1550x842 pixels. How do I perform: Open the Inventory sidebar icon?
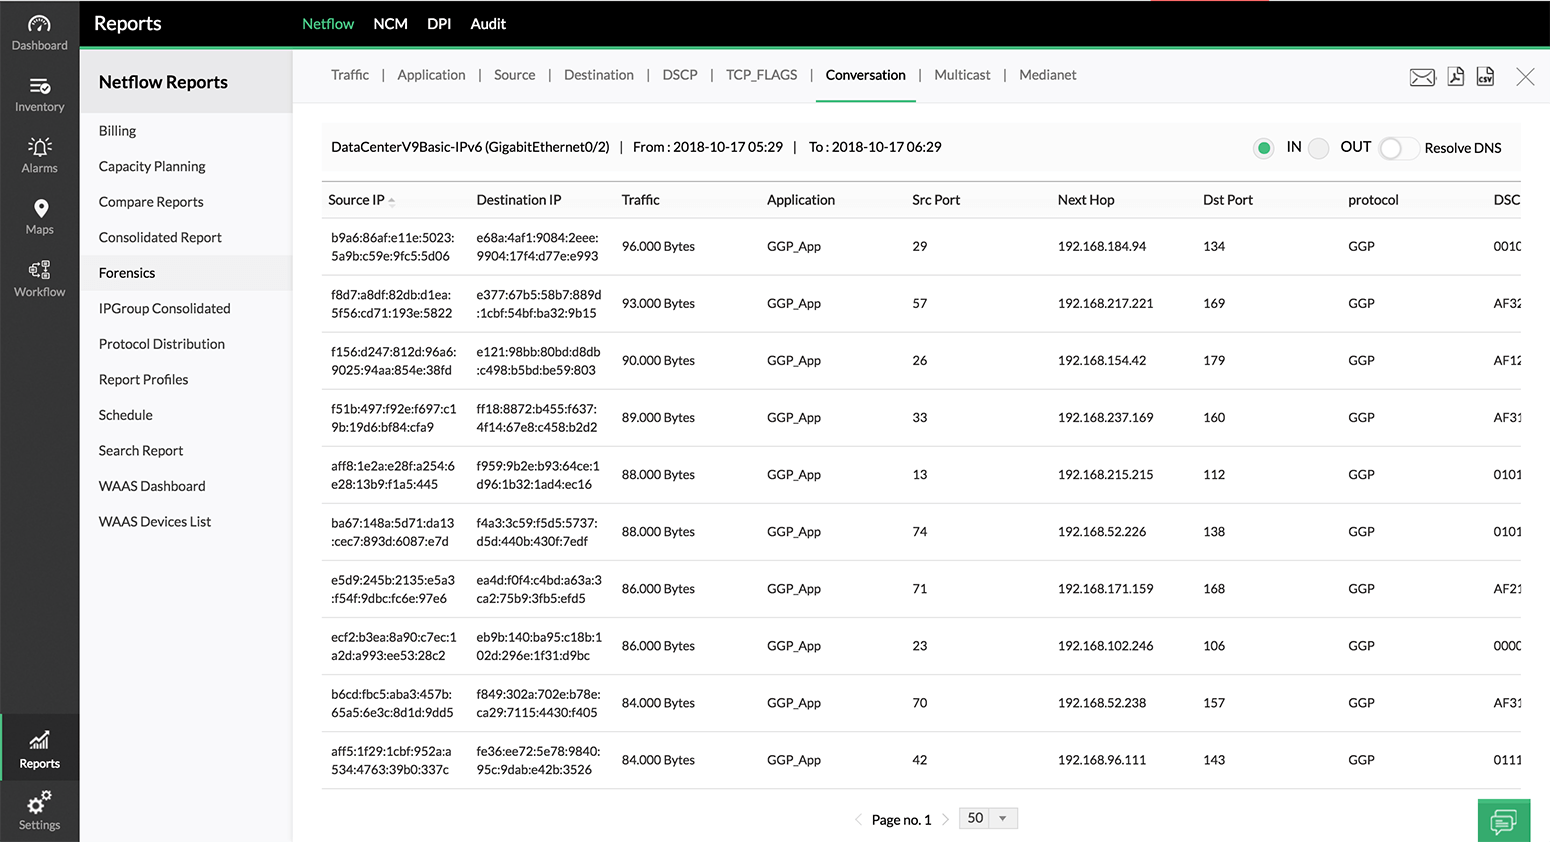(39, 86)
